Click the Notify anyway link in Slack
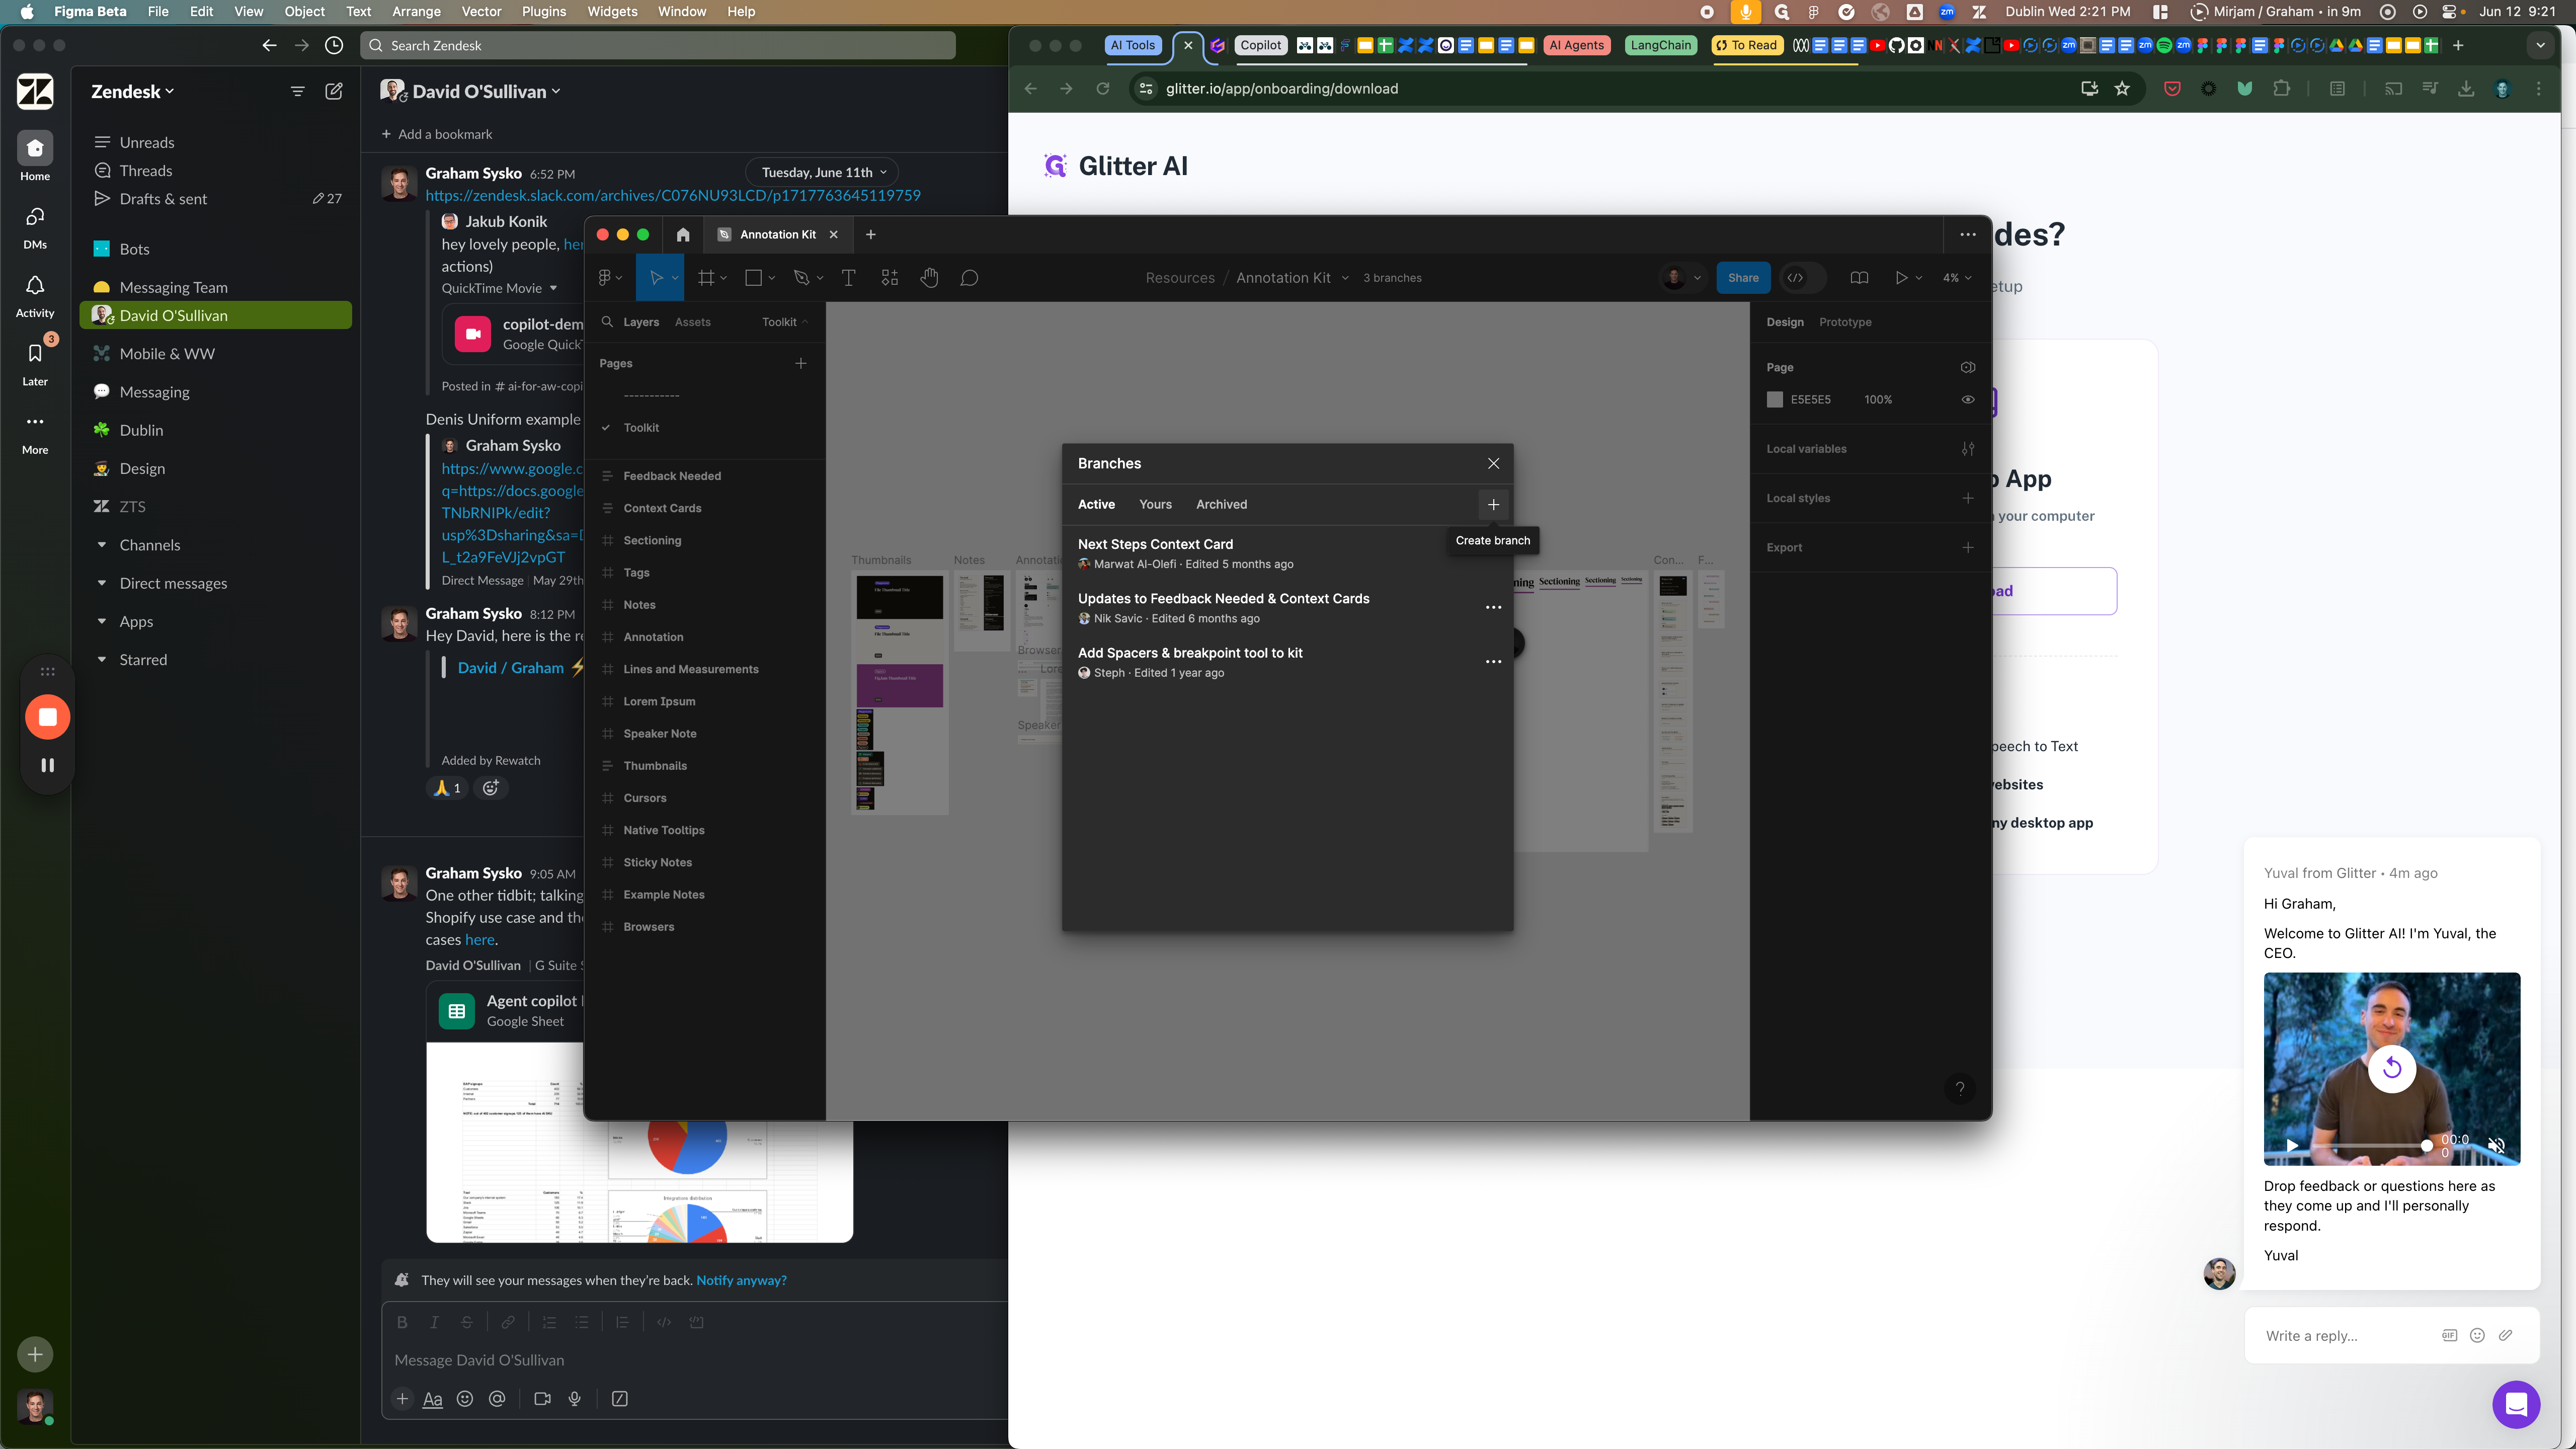The height and width of the screenshot is (1449, 2576). pyautogui.click(x=741, y=1280)
